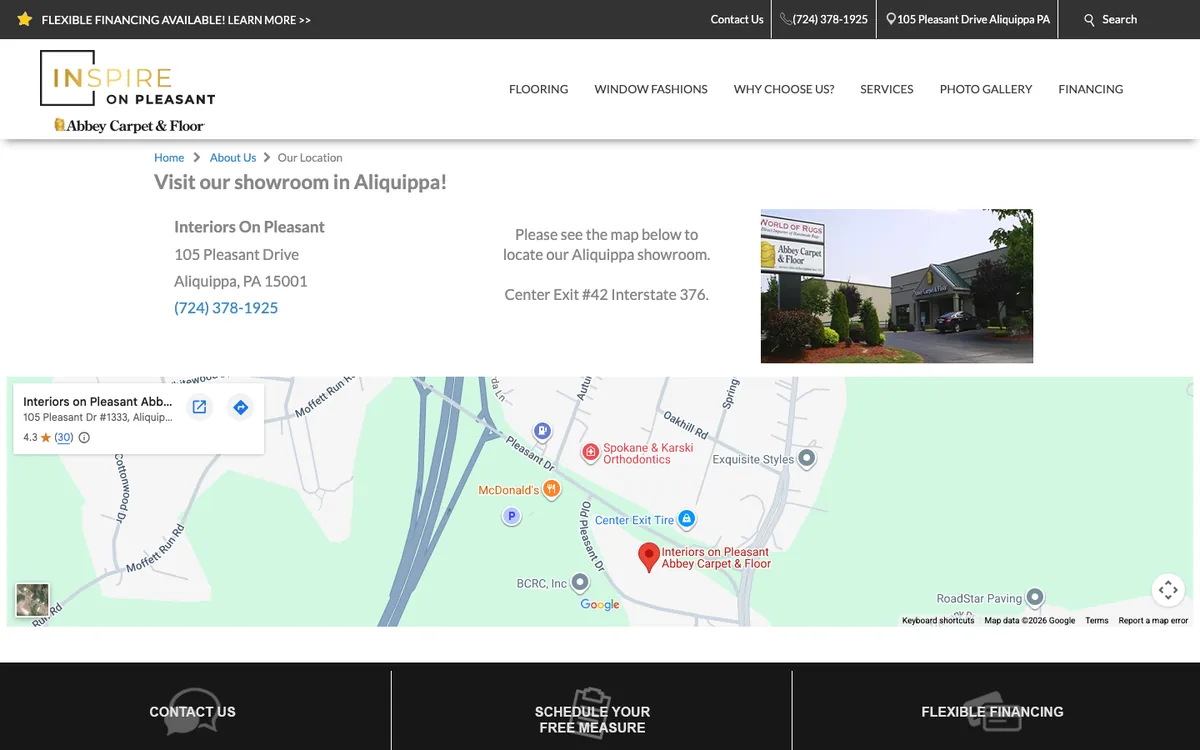Go to About Us breadcrumb

coord(233,157)
